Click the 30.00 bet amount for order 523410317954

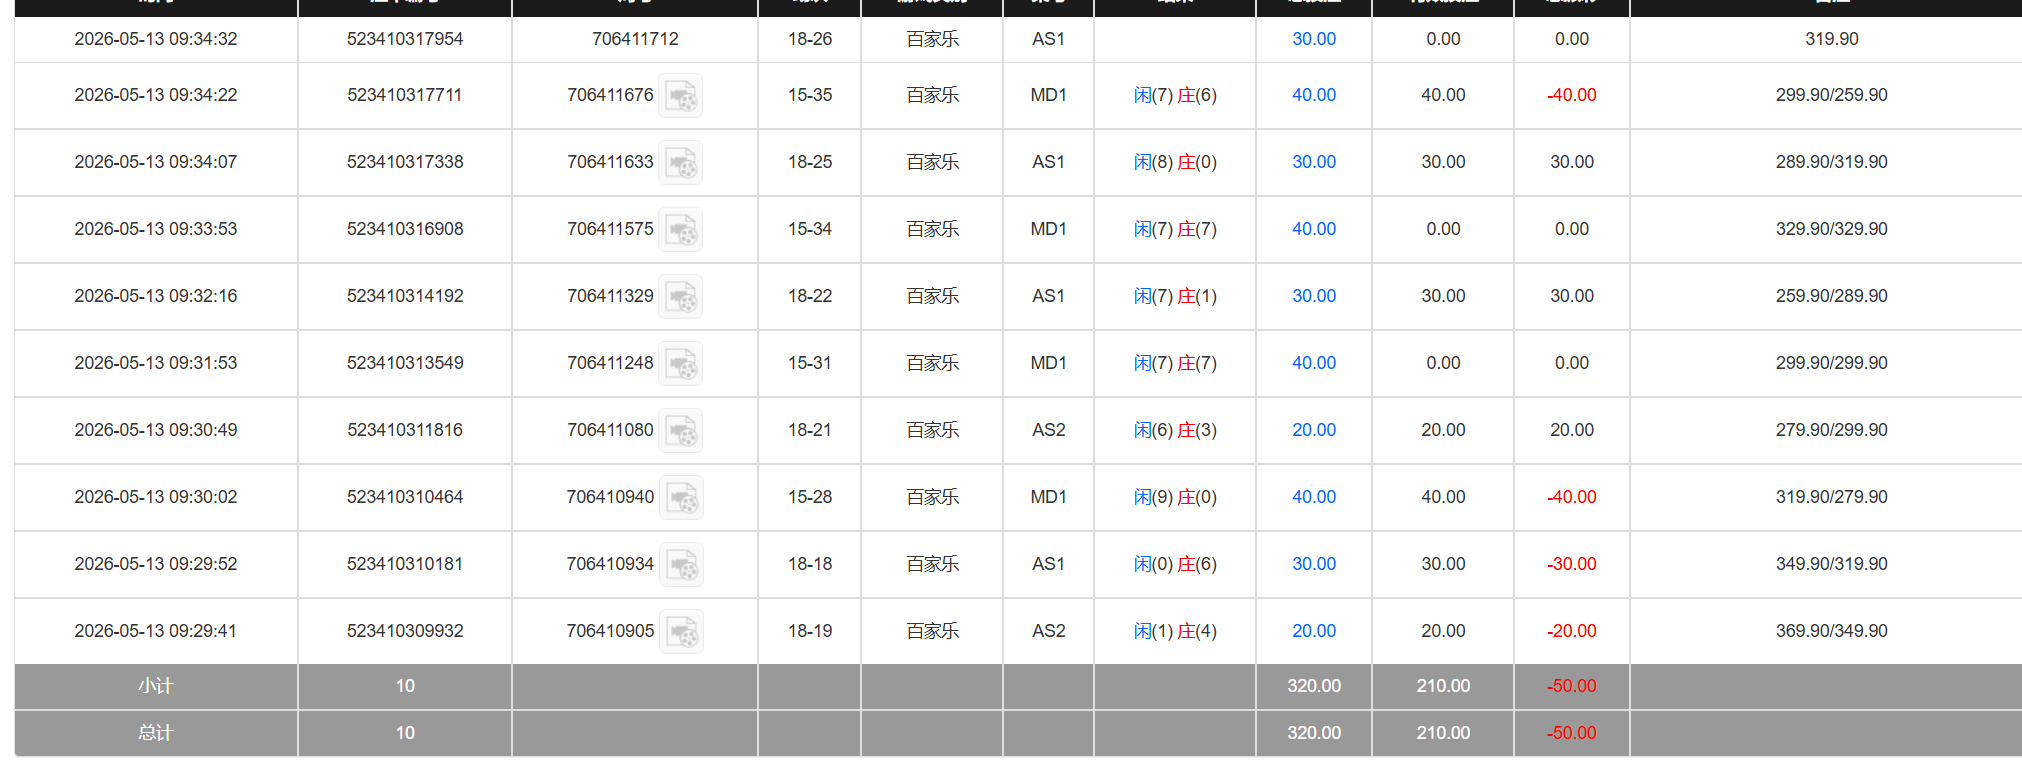[x=1314, y=39]
